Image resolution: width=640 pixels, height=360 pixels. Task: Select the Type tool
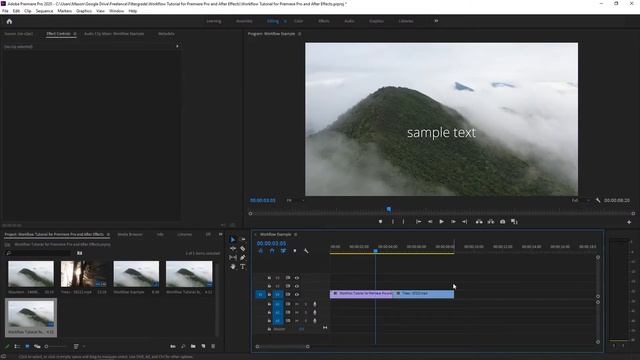(243, 267)
